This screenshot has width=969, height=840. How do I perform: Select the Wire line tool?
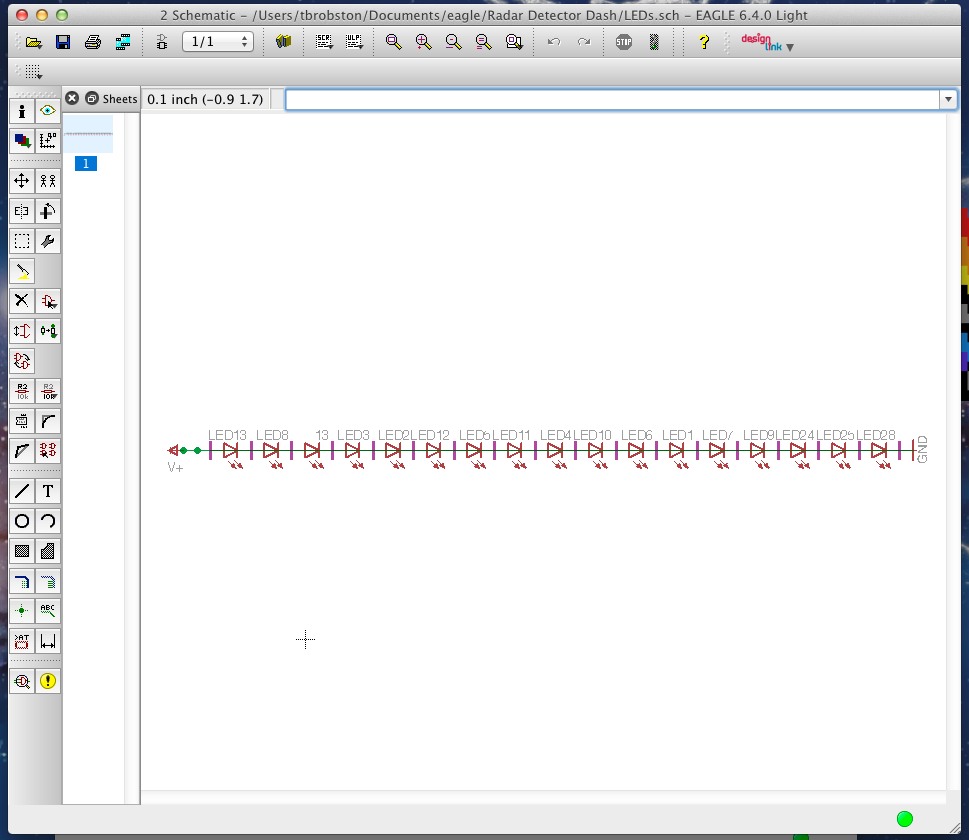pyautogui.click(x=22, y=491)
